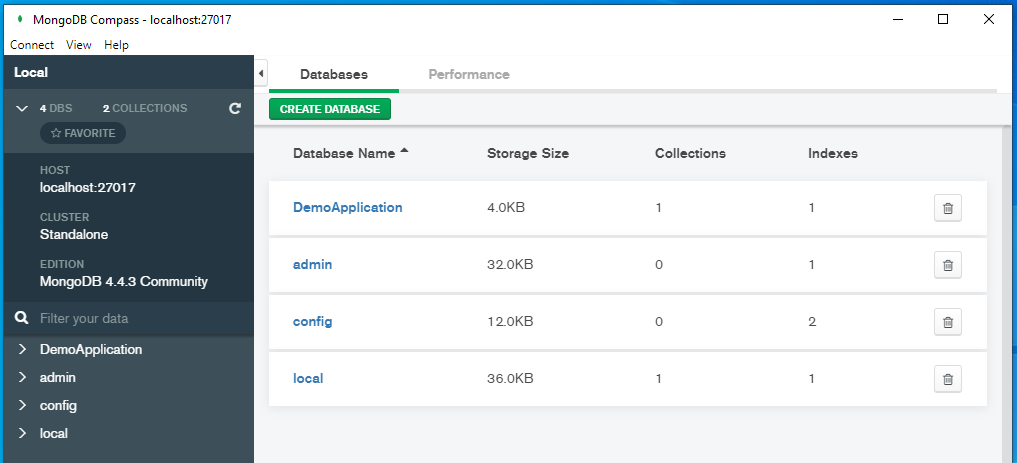The width and height of the screenshot is (1017, 463).
Task: Minimize the MongoDB Compass window
Action: pyautogui.click(x=898, y=19)
